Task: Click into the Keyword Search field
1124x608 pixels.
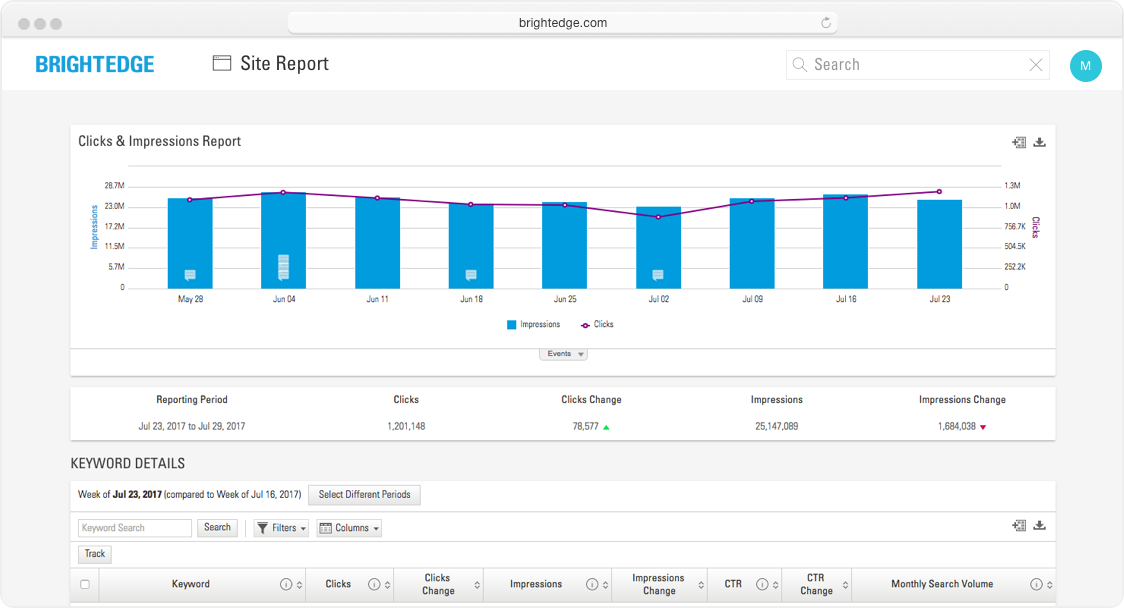Action: pyautogui.click(x=135, y=528)
